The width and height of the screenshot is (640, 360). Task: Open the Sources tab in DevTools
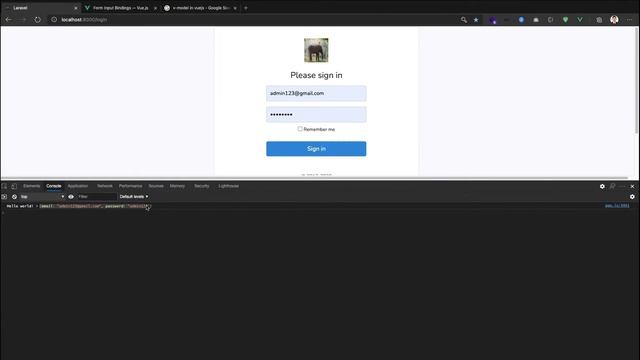(156, 186)
